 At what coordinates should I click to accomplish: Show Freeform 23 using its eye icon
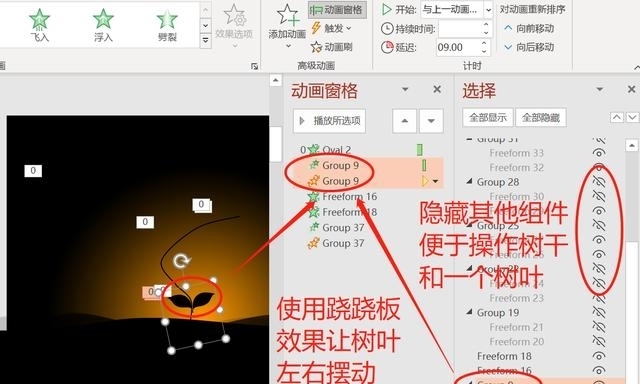point(598,298)
